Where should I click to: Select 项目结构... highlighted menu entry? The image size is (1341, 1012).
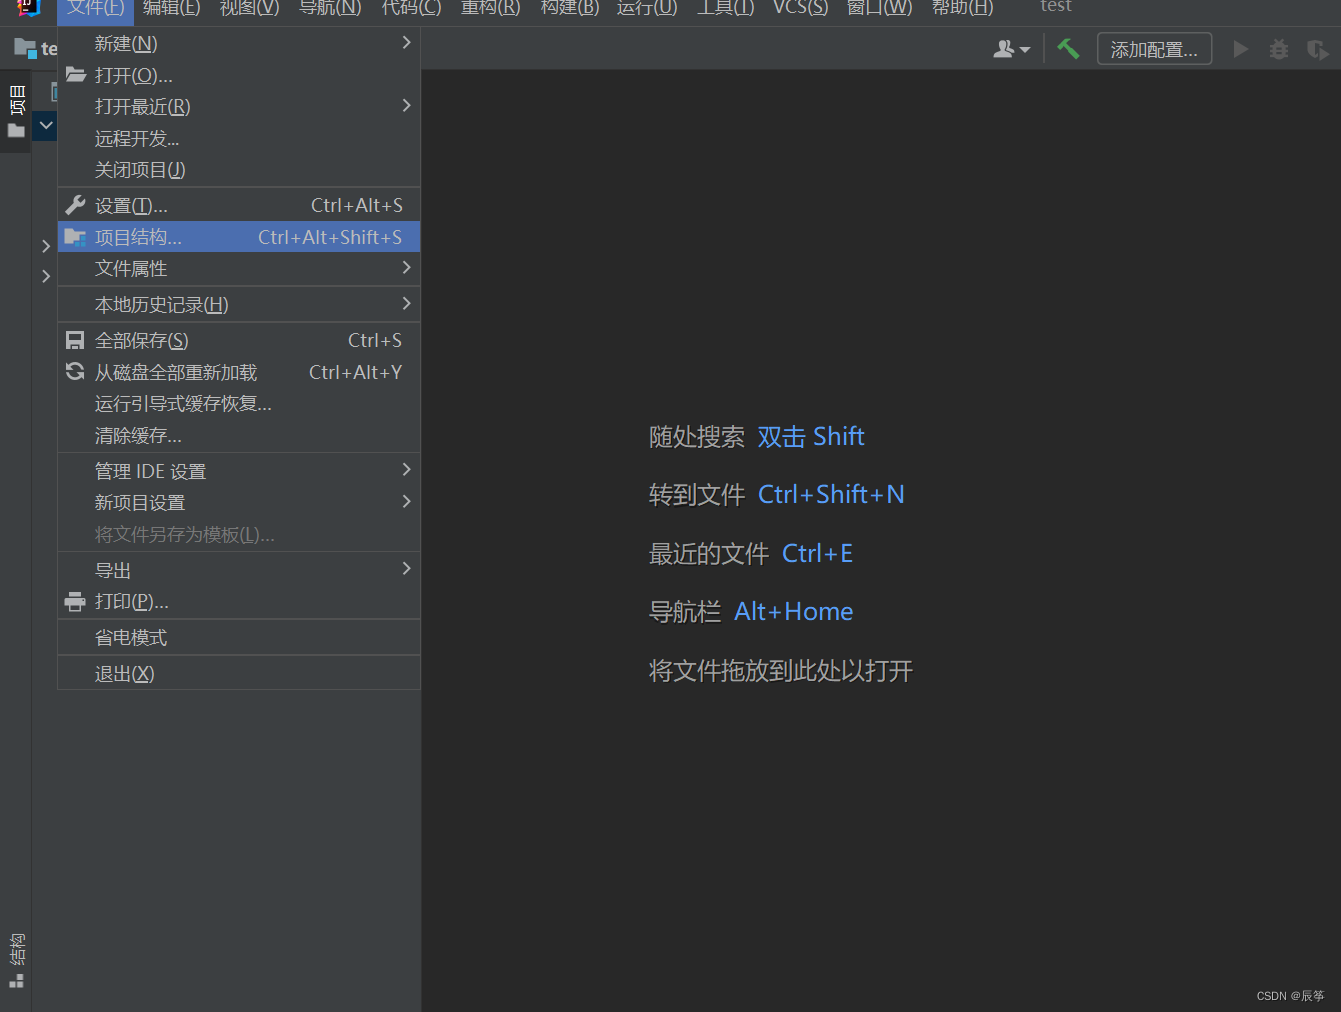click(x=239, y=237)
